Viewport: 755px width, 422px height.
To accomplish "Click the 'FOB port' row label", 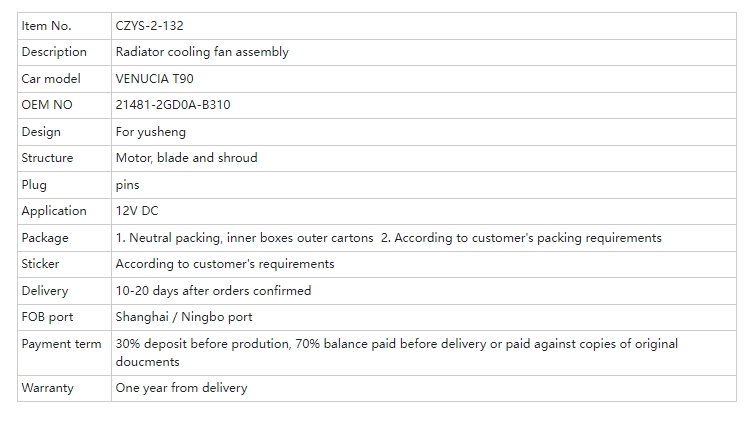I will click(x=47, y=317).
